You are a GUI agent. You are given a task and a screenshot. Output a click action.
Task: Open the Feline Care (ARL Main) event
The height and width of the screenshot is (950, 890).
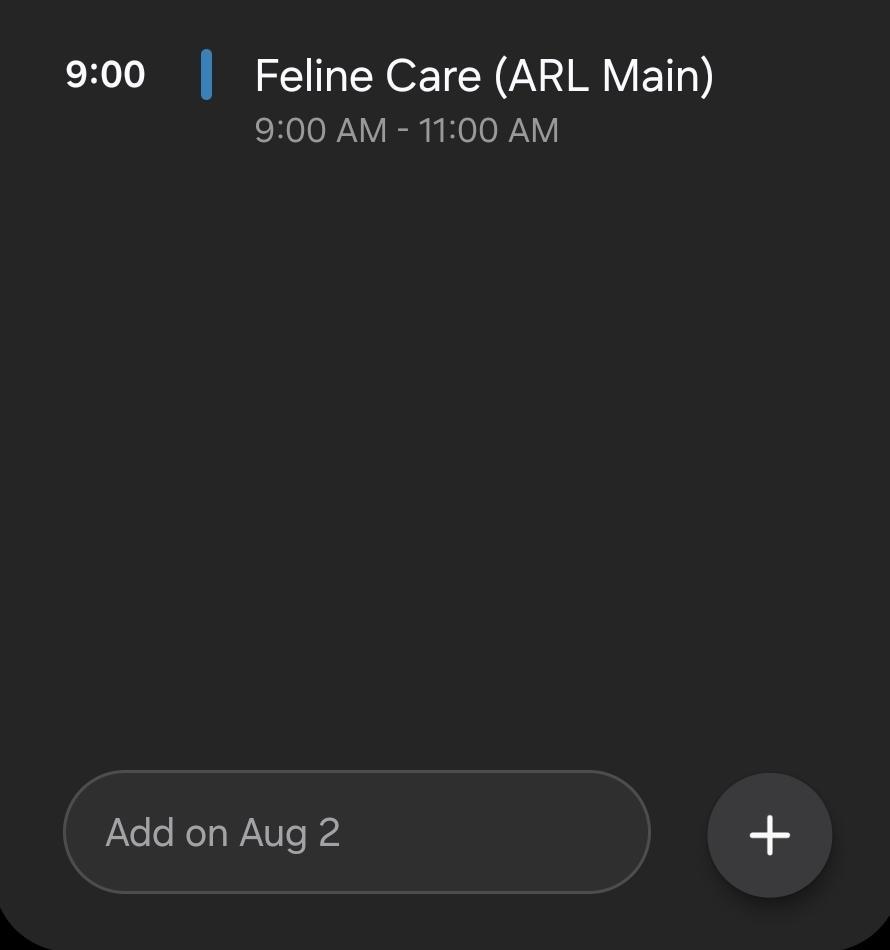484,77
